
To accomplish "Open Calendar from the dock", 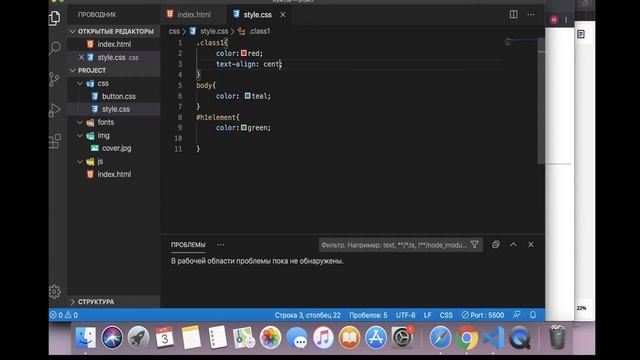I will [164, 338].
